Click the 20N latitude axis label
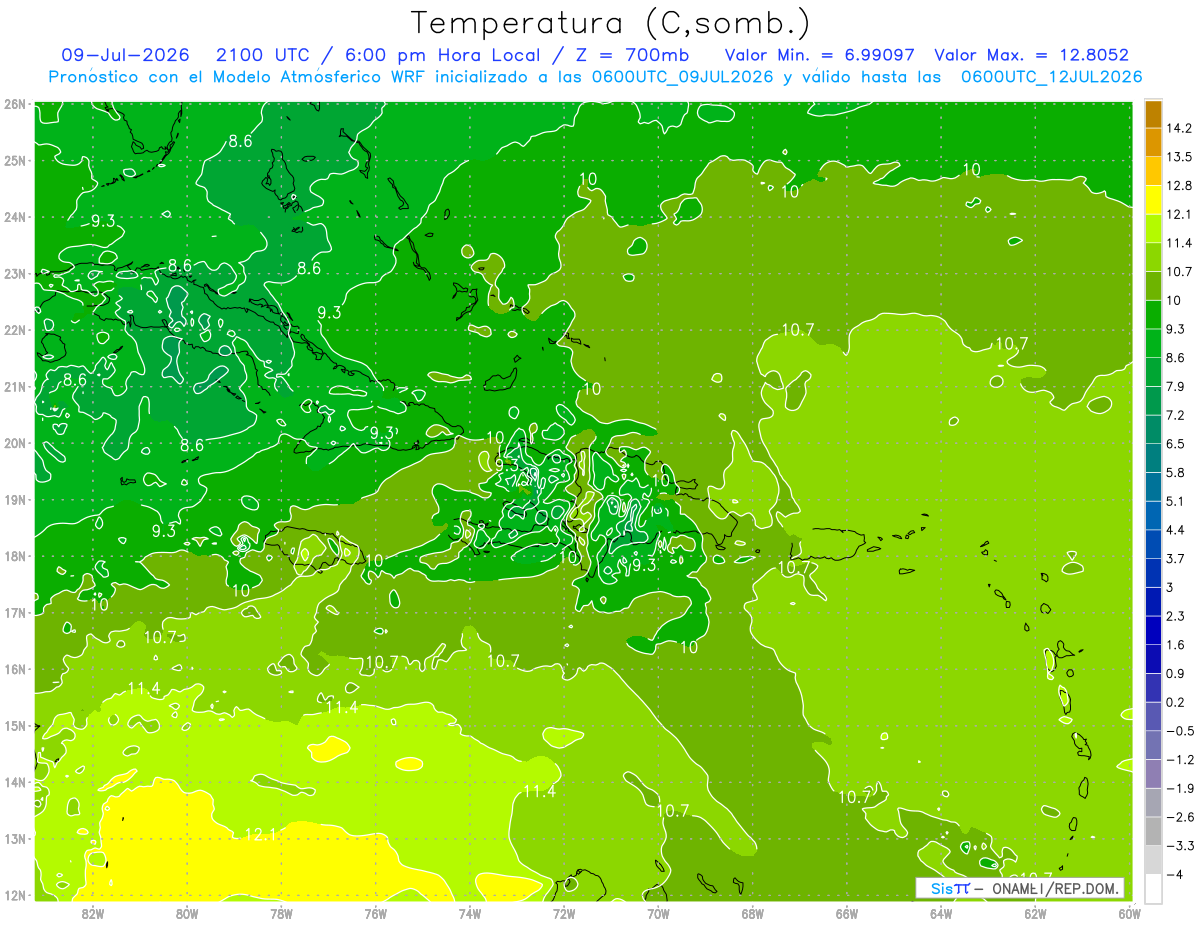The height and width of the screenshot is (927, 1200). 14,443
